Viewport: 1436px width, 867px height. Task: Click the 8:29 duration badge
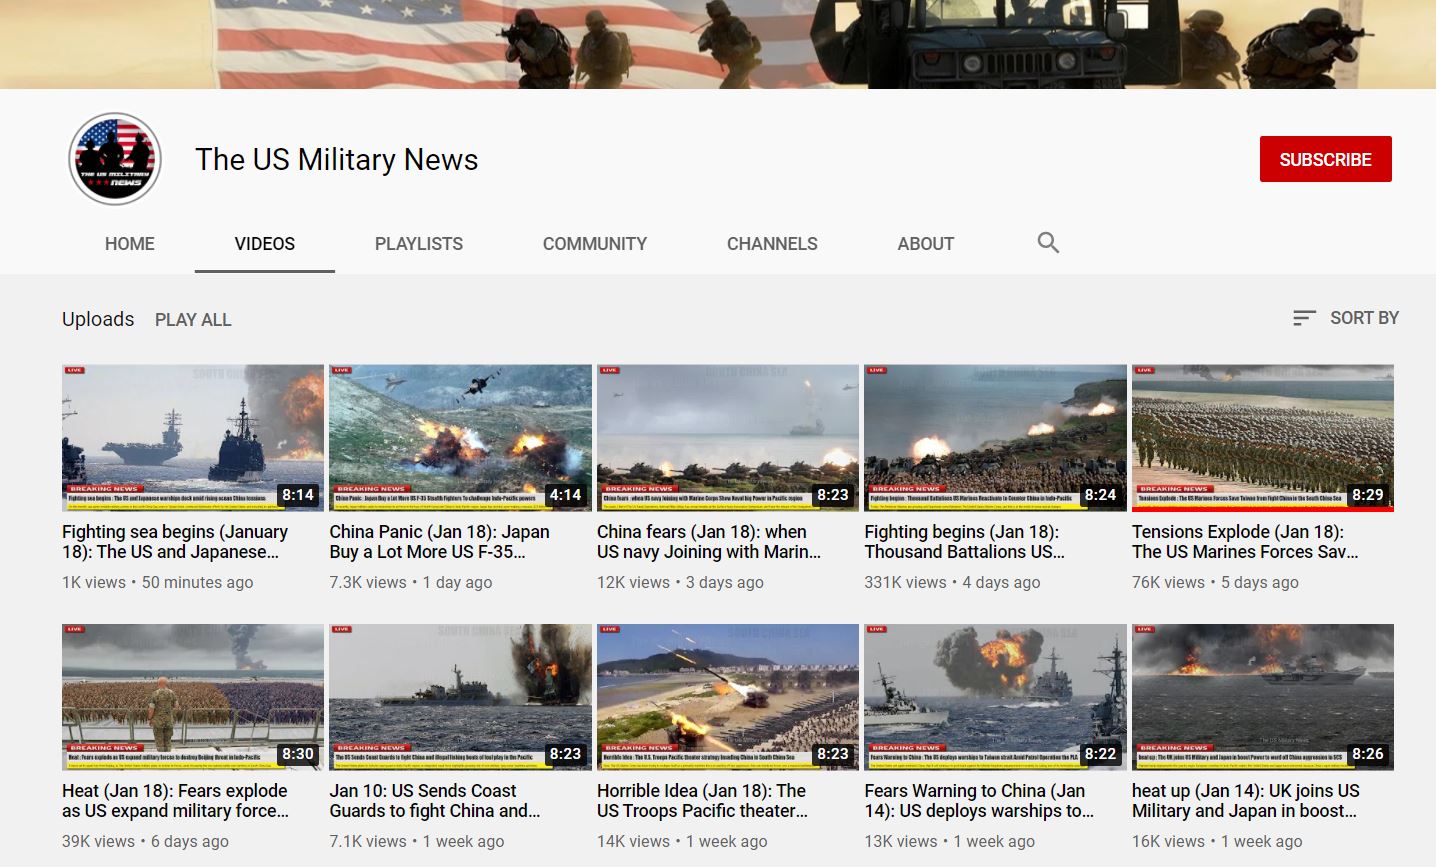[1368, 494]
